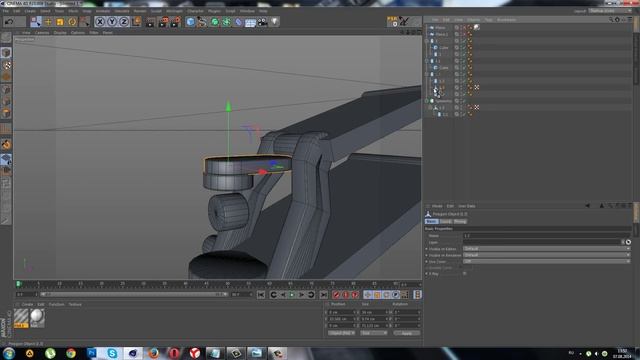The height and width of the screenshot is (360, 640).
Task: Click the Record Active Objects button
Action: (x=336, y=295)
